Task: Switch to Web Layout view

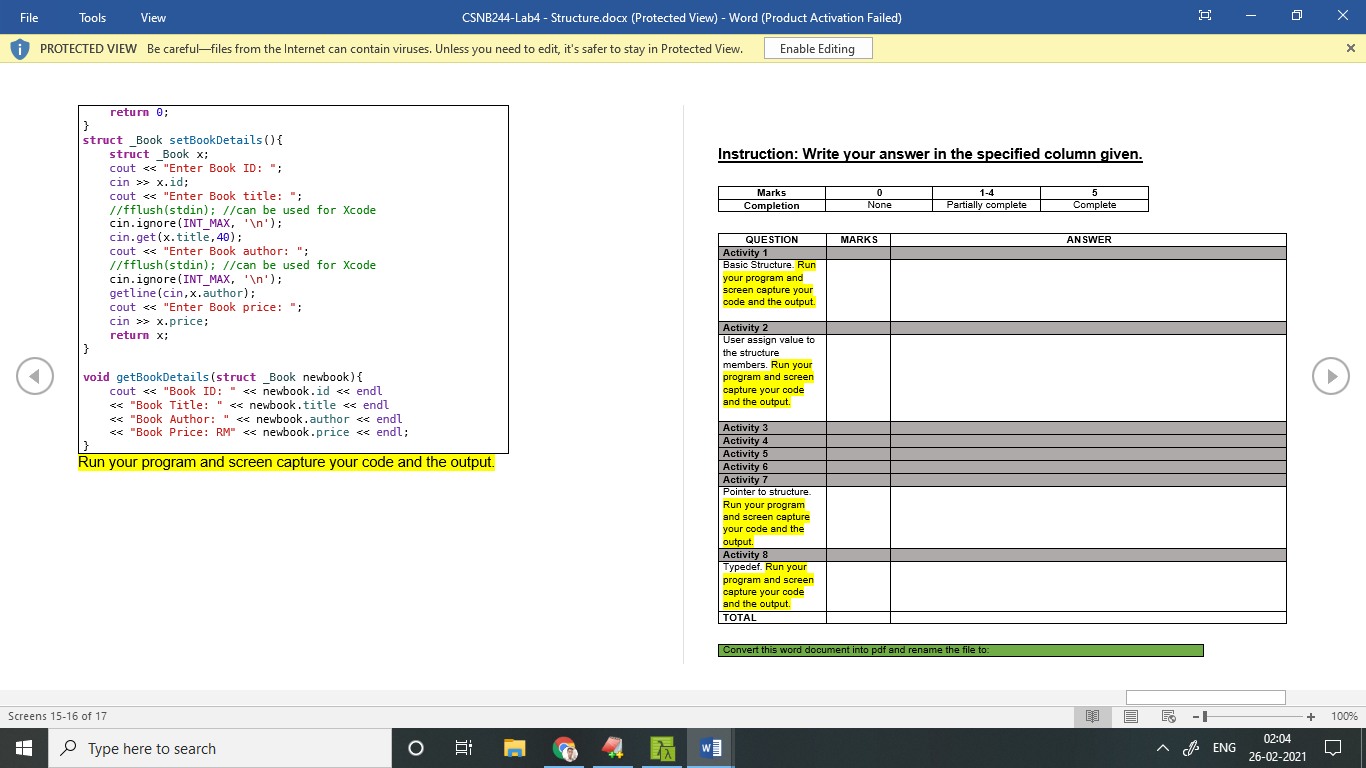Action: [x=1167, y=716]
